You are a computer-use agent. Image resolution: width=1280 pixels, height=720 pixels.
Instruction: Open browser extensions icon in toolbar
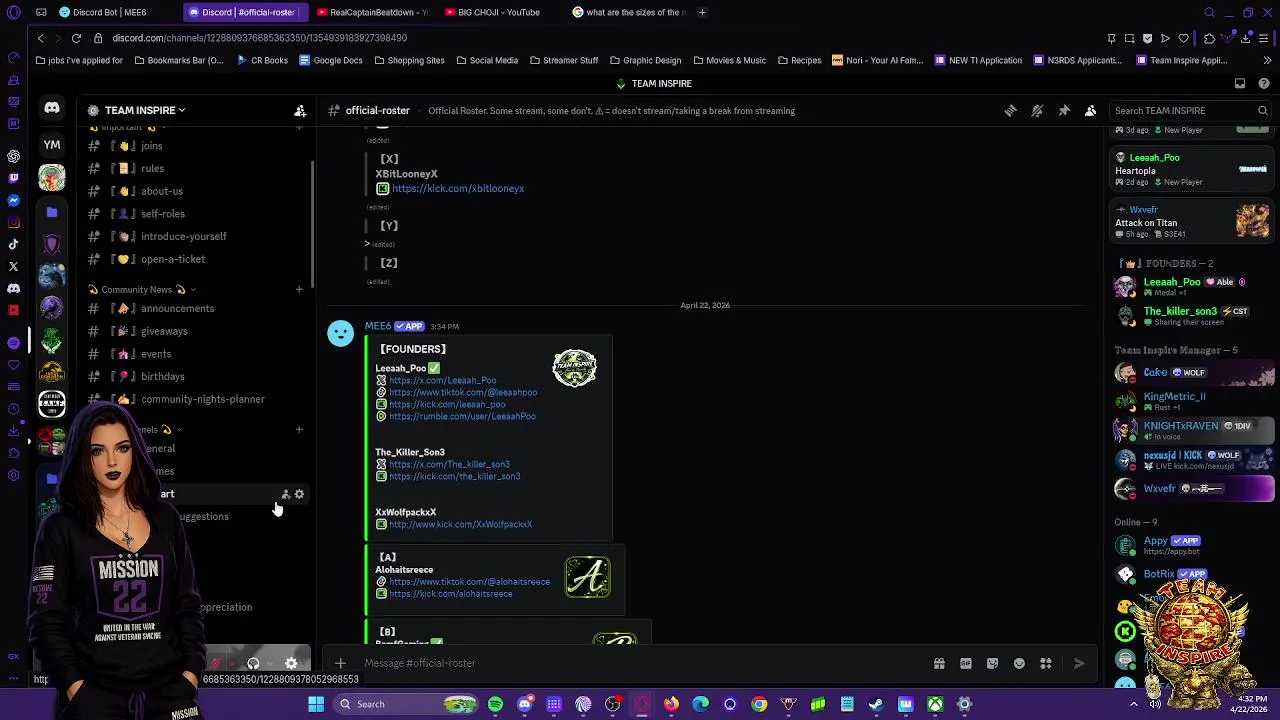click(x=1209, y=38)
